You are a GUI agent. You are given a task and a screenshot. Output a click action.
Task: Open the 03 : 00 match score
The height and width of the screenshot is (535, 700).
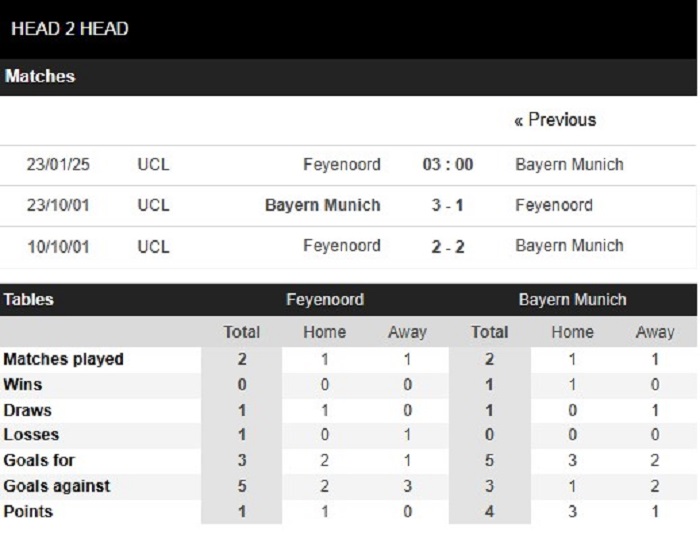(x=448, y=164)
